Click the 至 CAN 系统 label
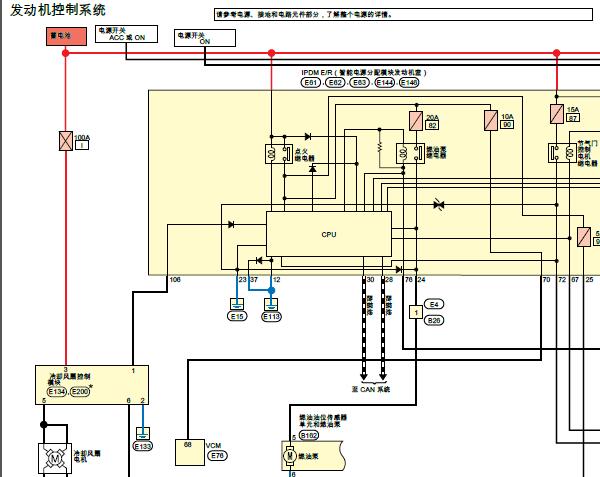The image size is (600, 477). [371, 389]
